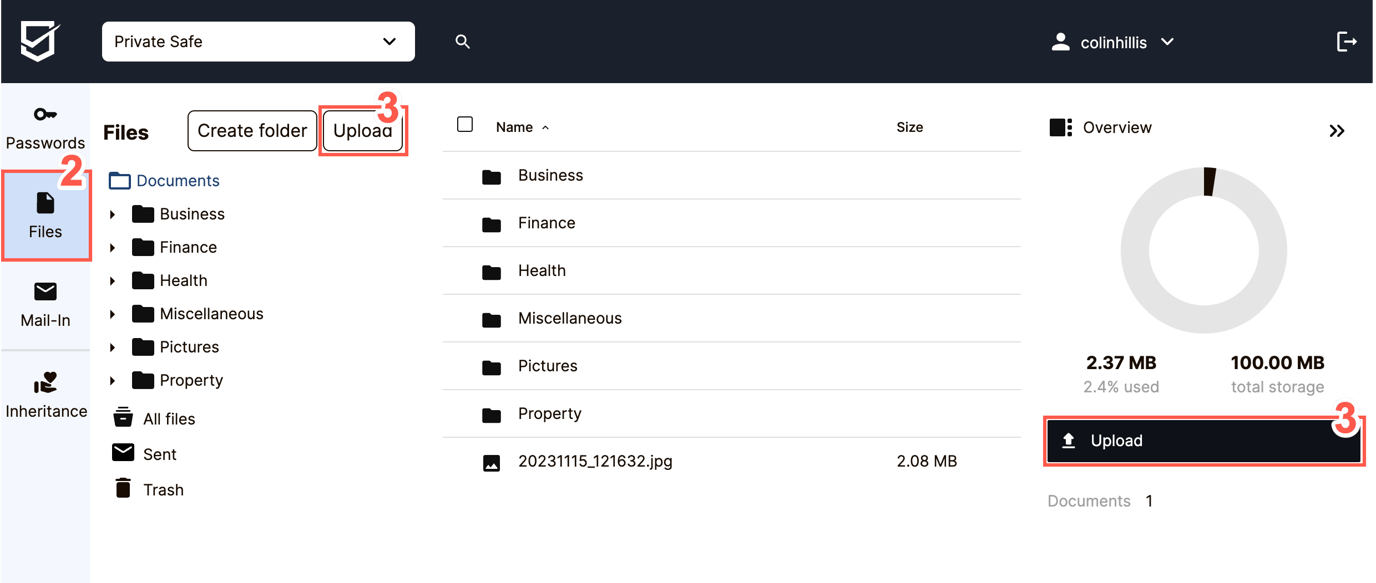Check the select-all checkbox above the file list
Image resolution: width=1376 pixels, height=583 pixels.
click(465, 123)
